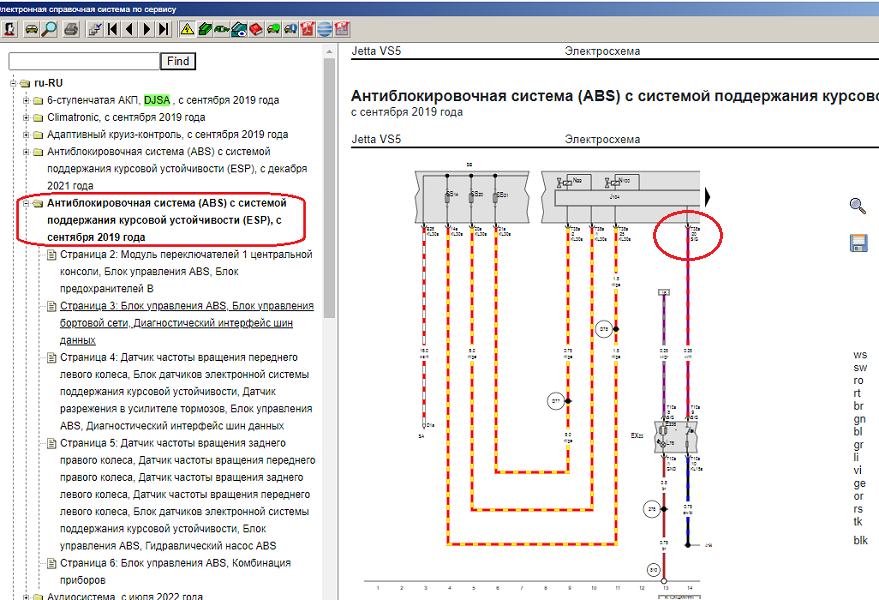Screen dimensions: 879x600
Task: Click the 6-ступенчатая АКП folder icon
Action: [x=38, y=101]
